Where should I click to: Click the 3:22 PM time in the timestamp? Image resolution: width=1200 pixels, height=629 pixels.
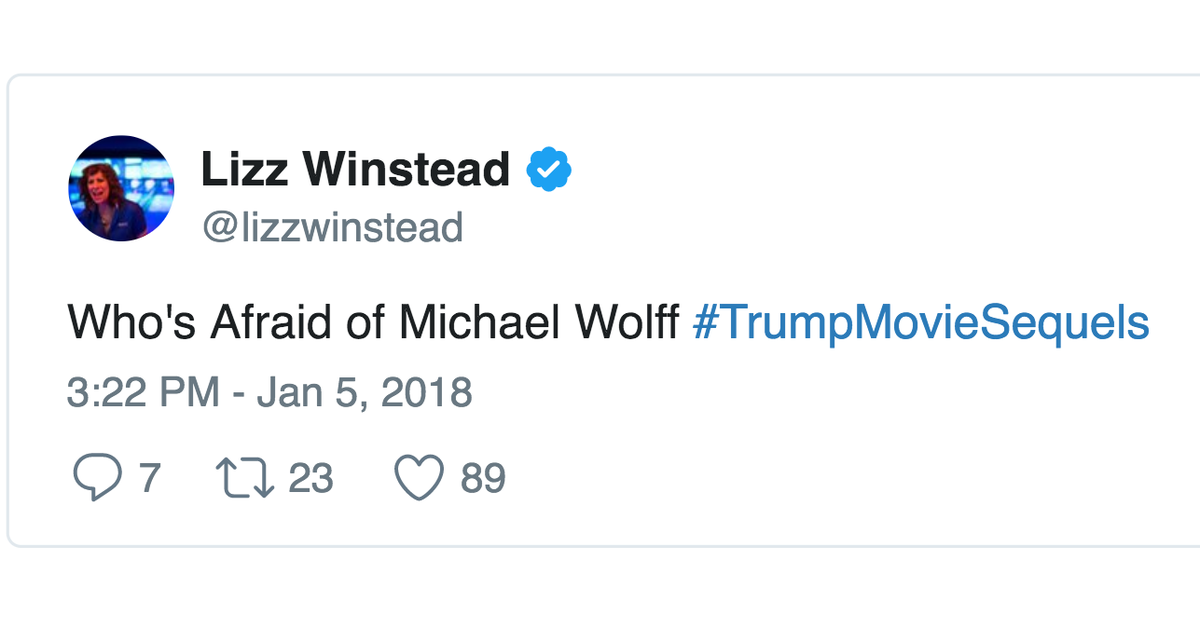pos(142,392)
